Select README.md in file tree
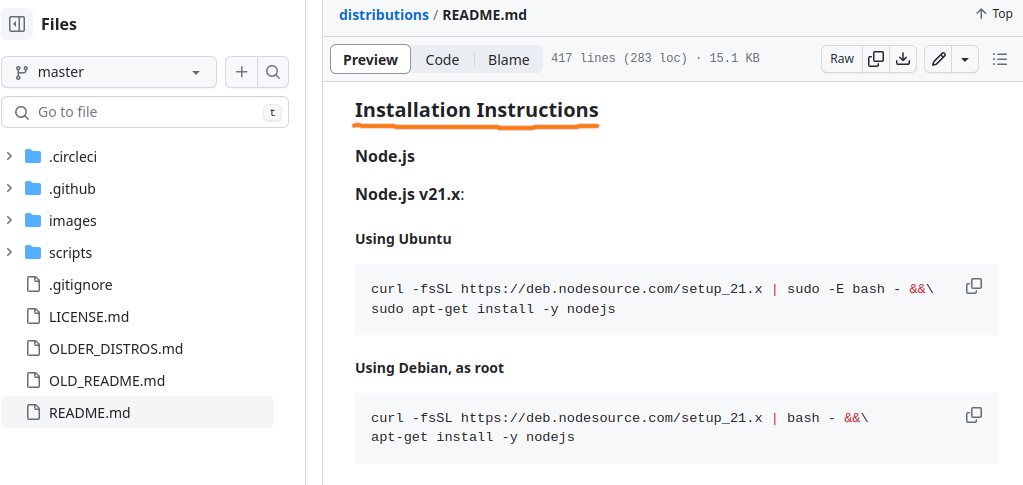This screenshot has height=485, width=1023. point(138,413)
